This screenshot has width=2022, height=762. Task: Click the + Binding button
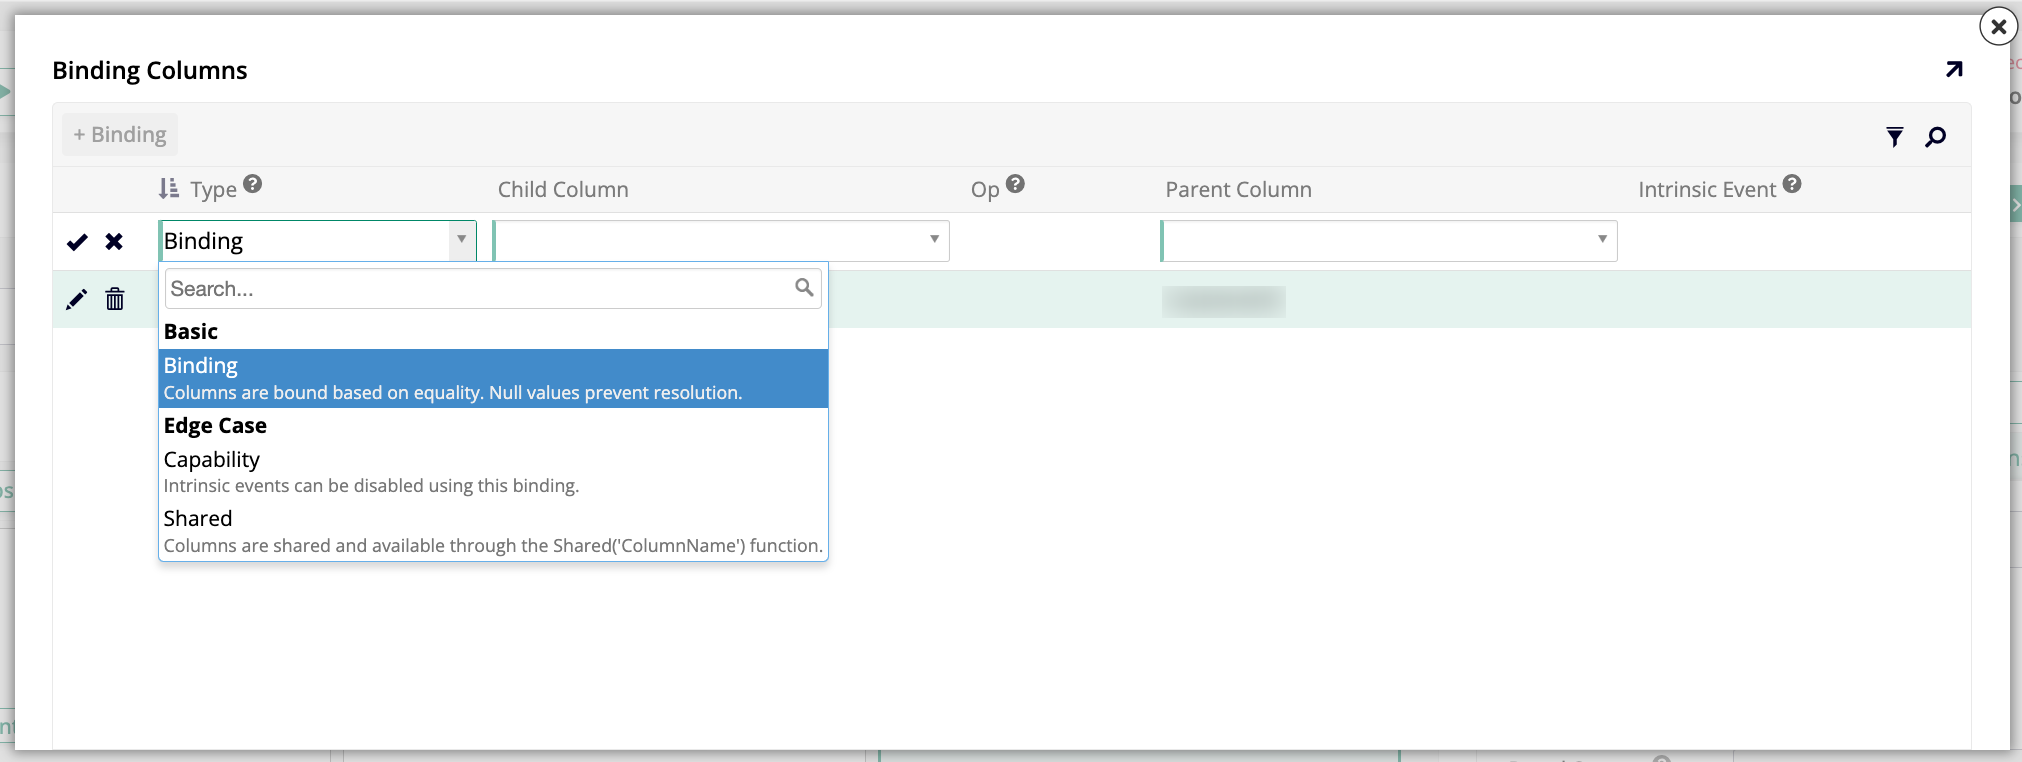click(x=120, y=135)
